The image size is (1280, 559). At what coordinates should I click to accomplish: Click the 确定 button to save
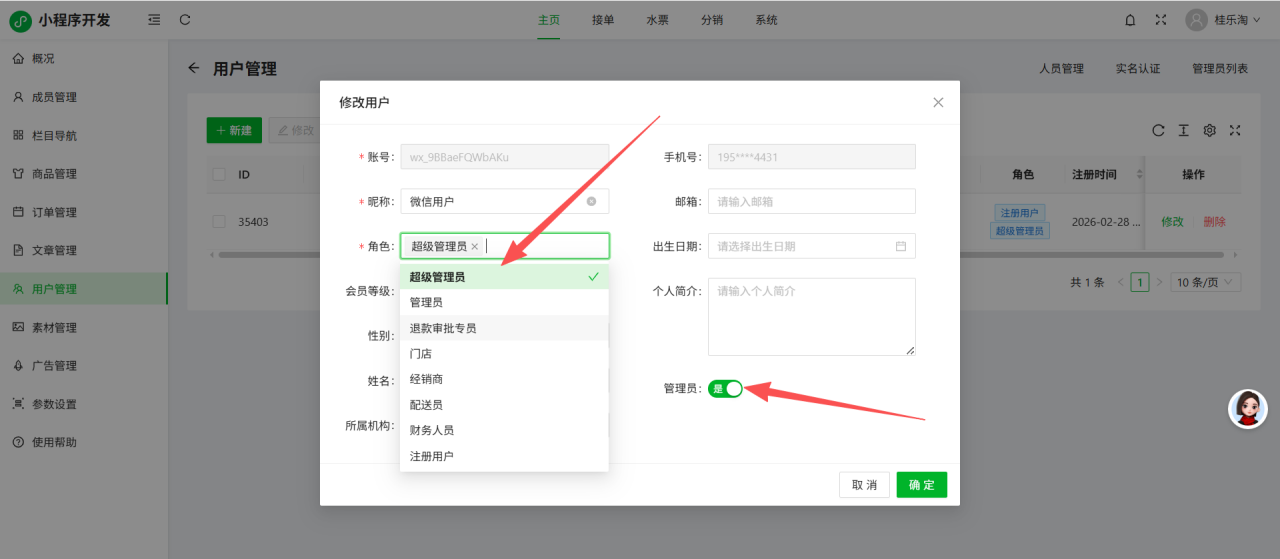point(921,485)
